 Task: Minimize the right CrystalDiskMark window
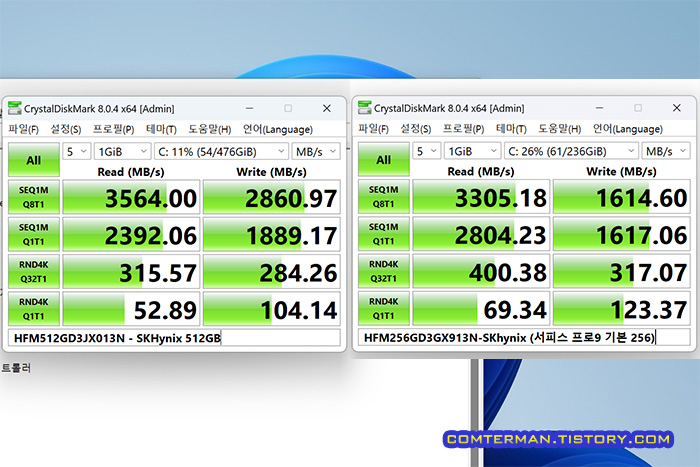[600, 108]
